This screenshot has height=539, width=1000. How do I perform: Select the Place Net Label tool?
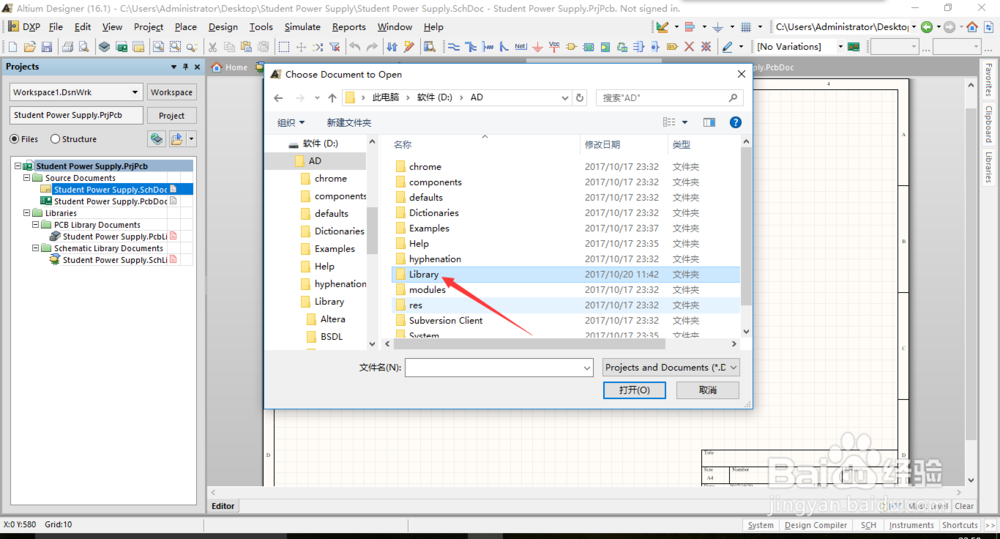pyautogui.click(x=520, y=47)
